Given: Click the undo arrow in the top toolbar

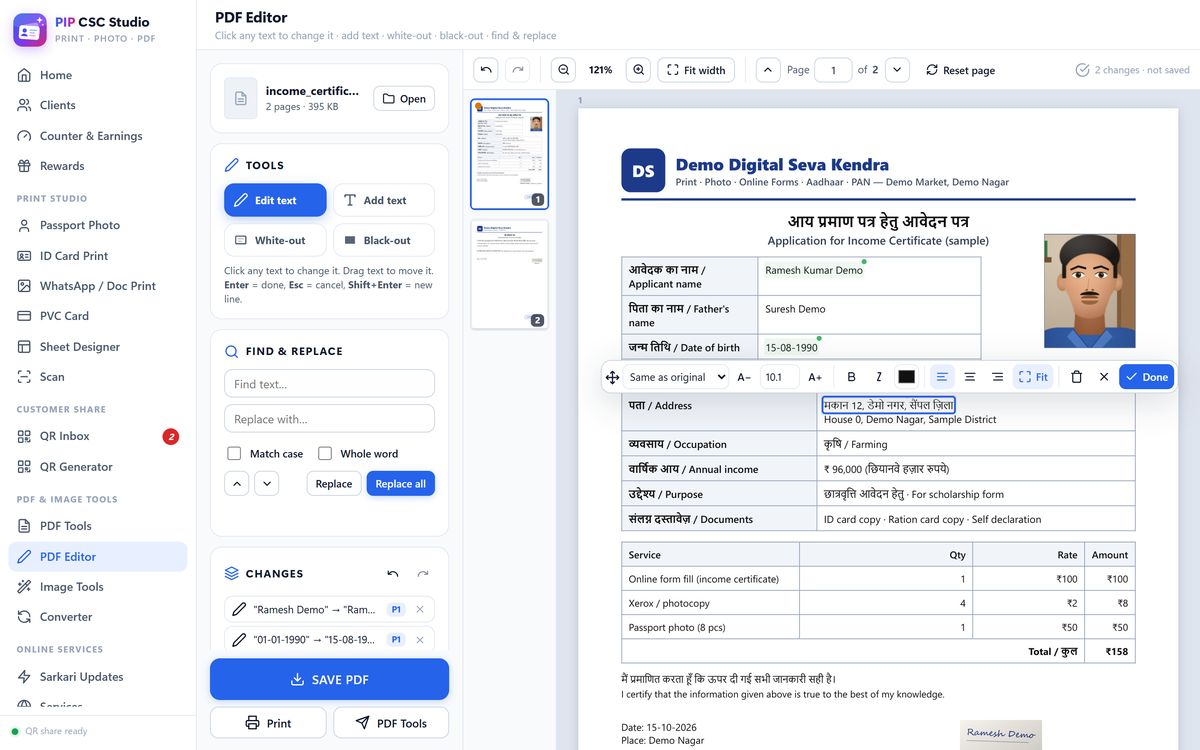Looking at the screenshot, I should click(486, 70).
